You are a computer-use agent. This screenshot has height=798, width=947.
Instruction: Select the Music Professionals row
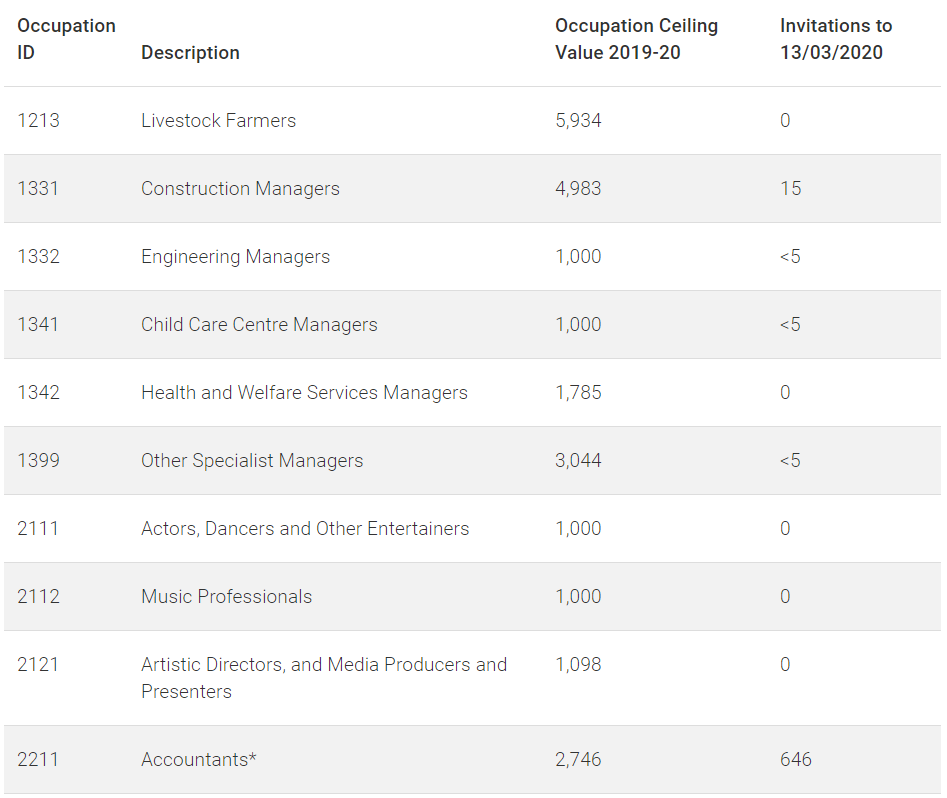472,596
